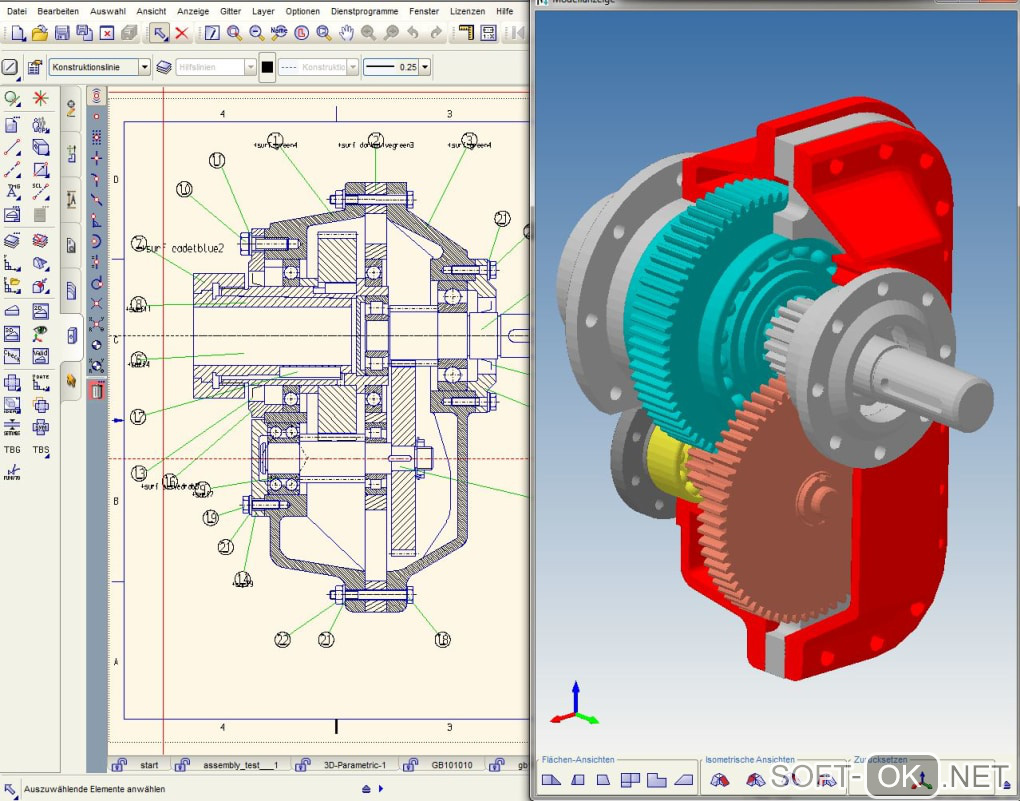The width and height of the screenshot is (1020, 801).
Task: Click the black line color swatch
Action: tap(267, 67)
